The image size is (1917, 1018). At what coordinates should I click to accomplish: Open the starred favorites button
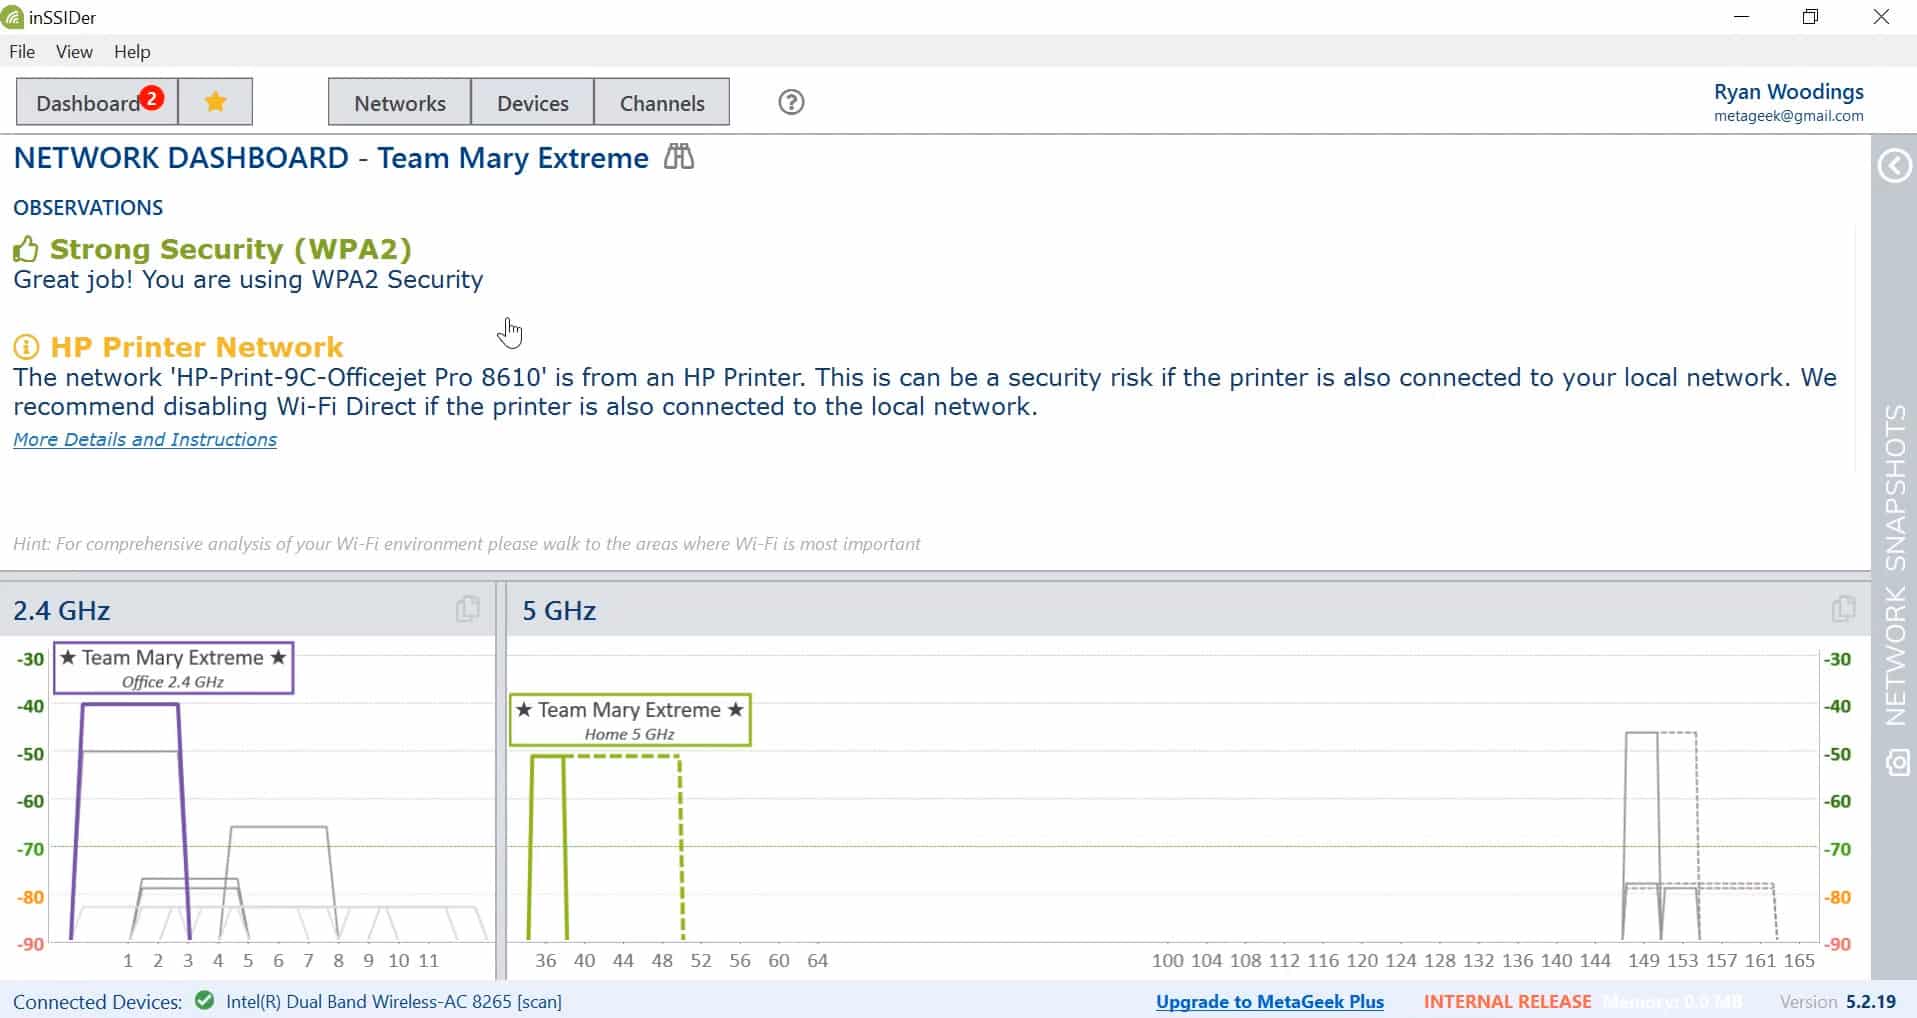(215, 102)
